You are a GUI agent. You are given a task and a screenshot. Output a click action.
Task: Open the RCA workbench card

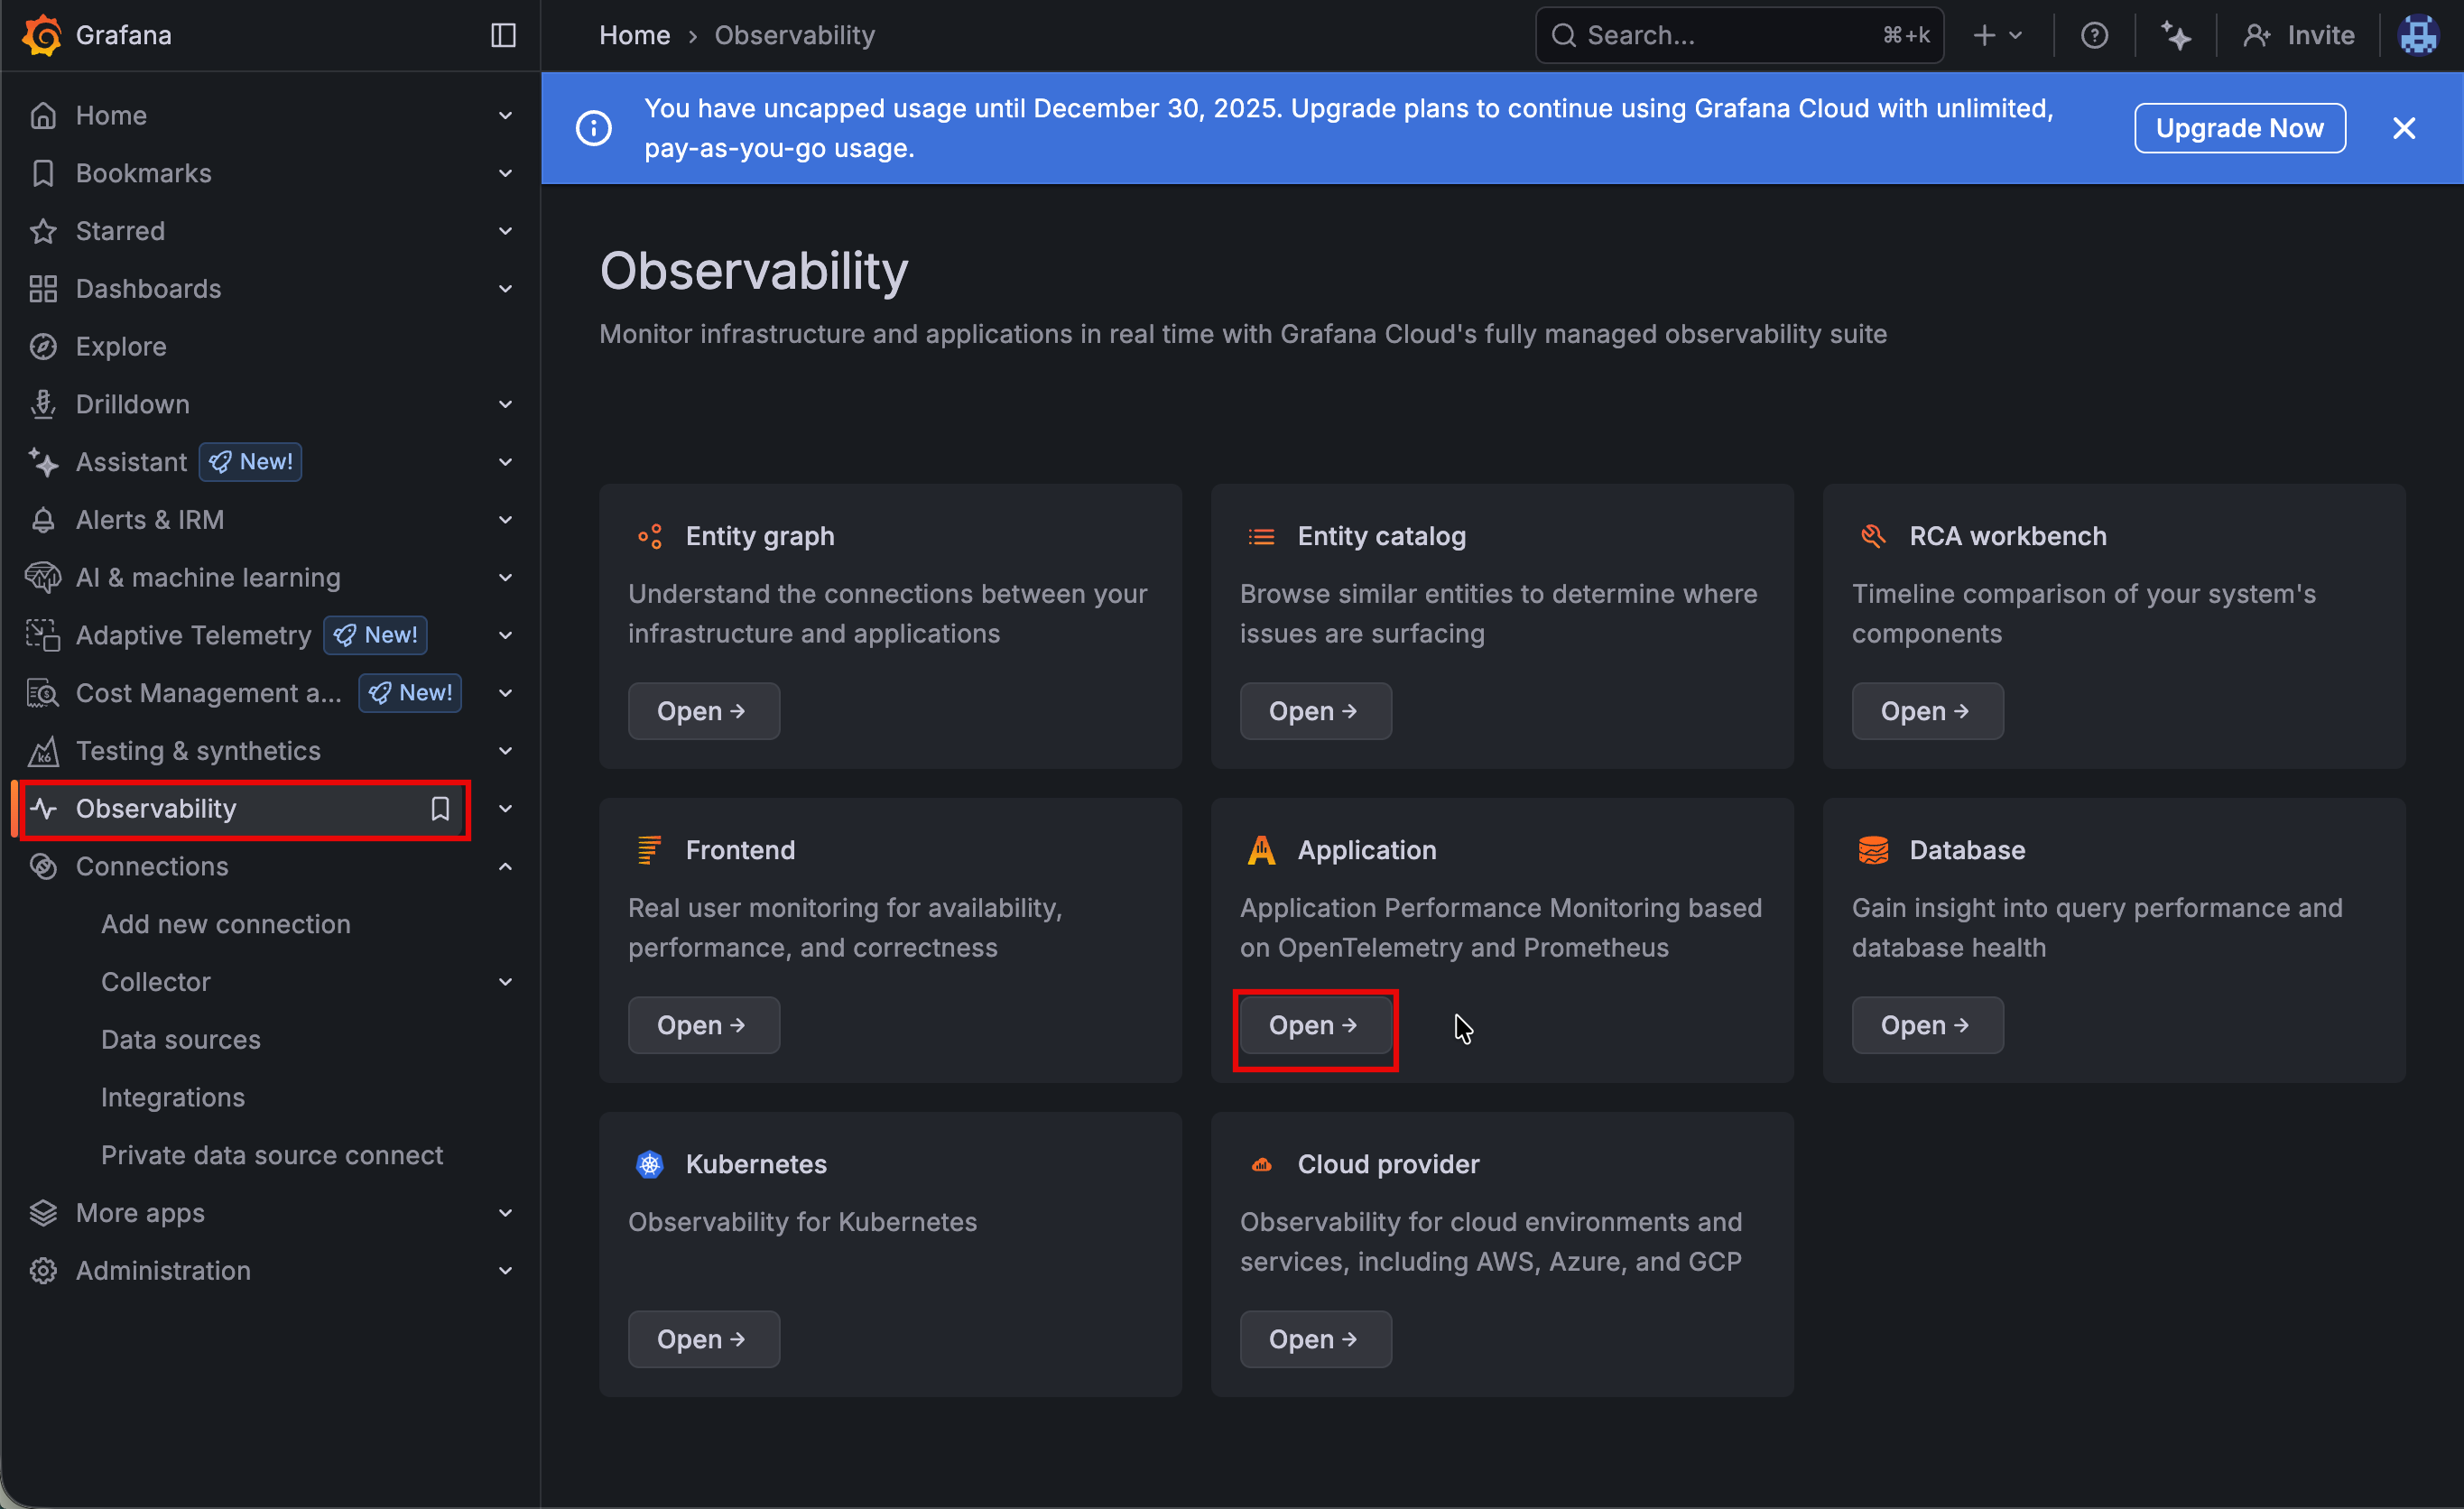[x=1927, y=711]
